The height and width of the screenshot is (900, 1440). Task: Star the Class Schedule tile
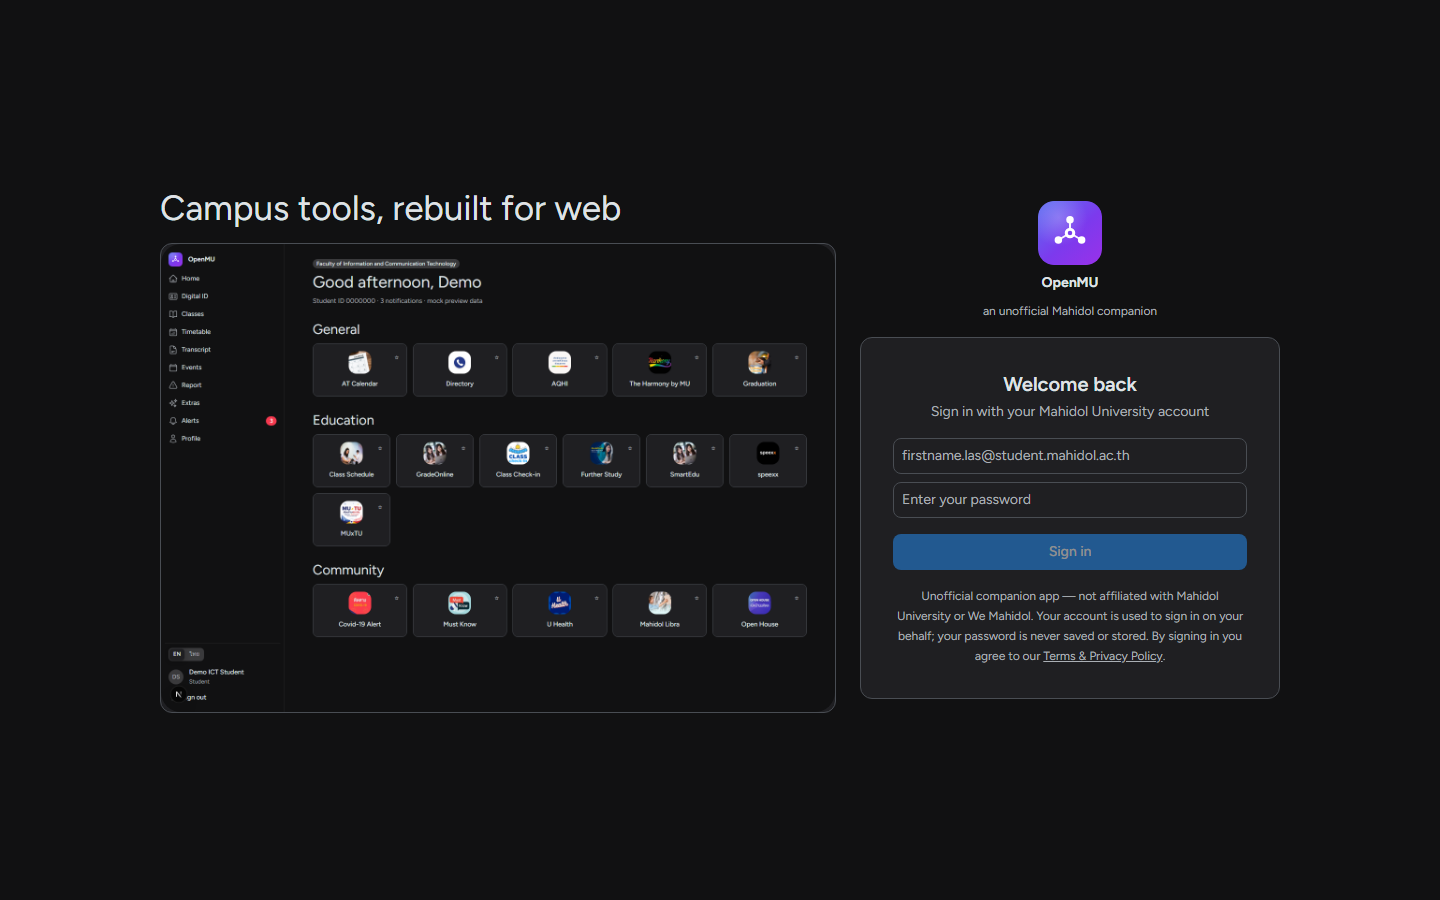[x=380, y=448]
